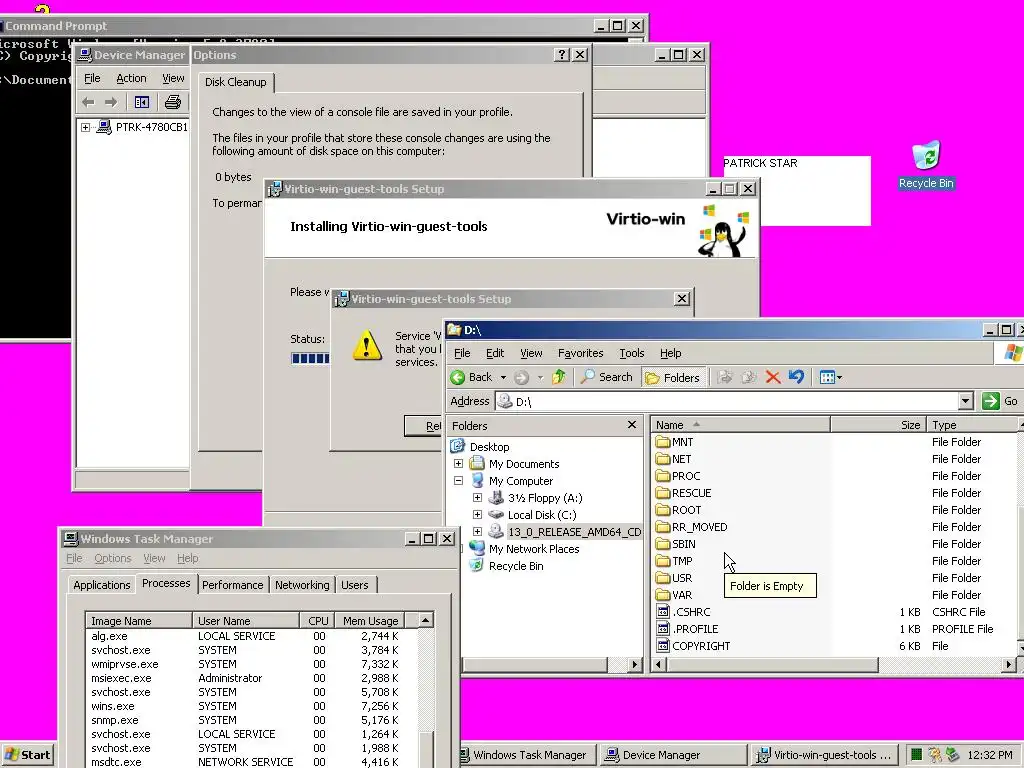The height and width of the screenshot is (768, 1024).
Task: Click the Copy To icon in Explorer toolbar
Action: 748,377
